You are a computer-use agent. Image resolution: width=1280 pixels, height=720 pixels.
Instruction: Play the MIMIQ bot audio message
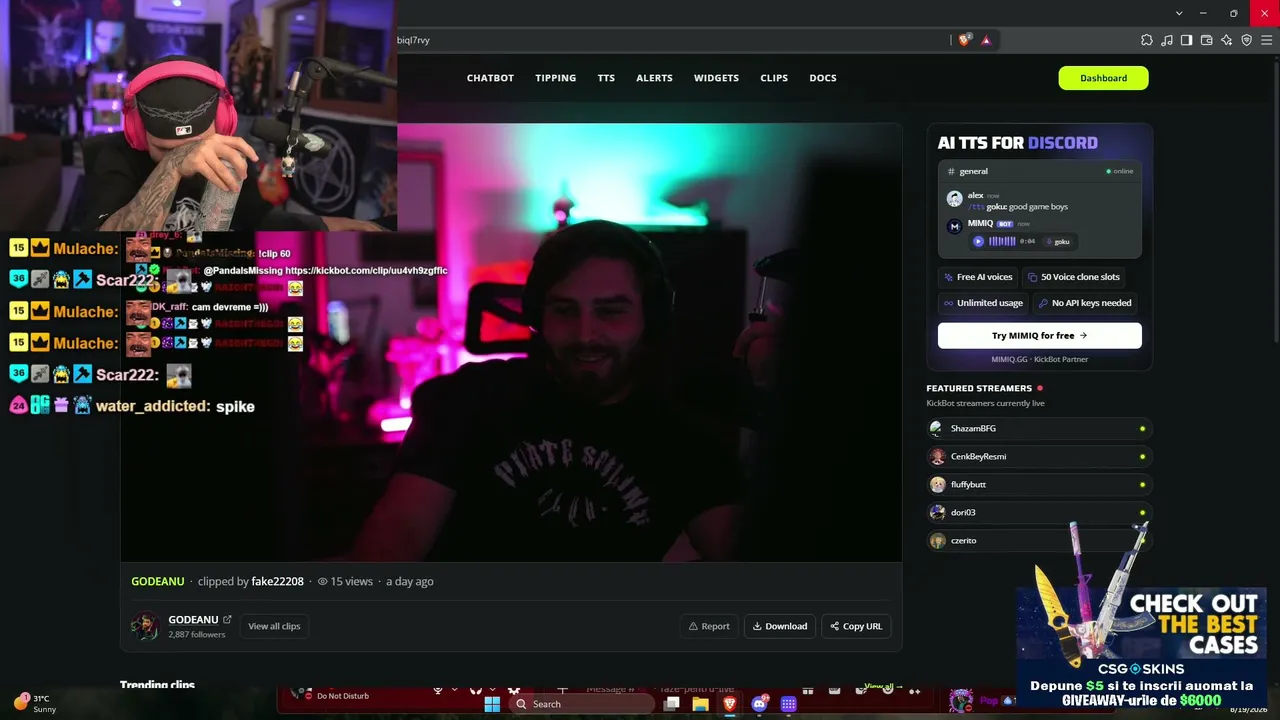[979, 241]
